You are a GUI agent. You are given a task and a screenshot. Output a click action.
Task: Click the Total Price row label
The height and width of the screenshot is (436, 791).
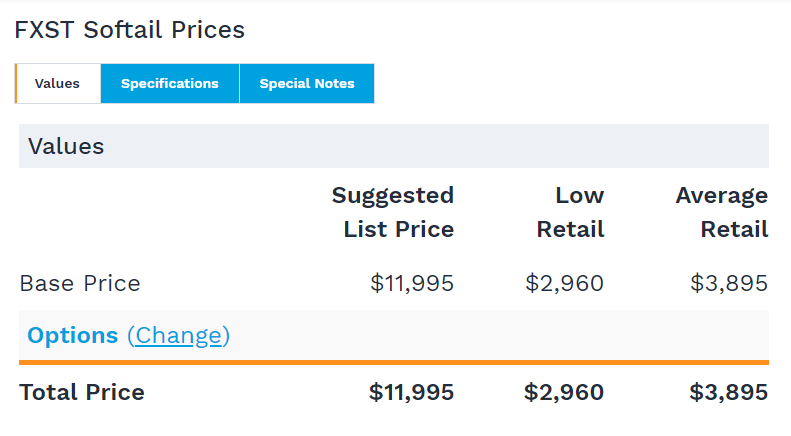82,392
